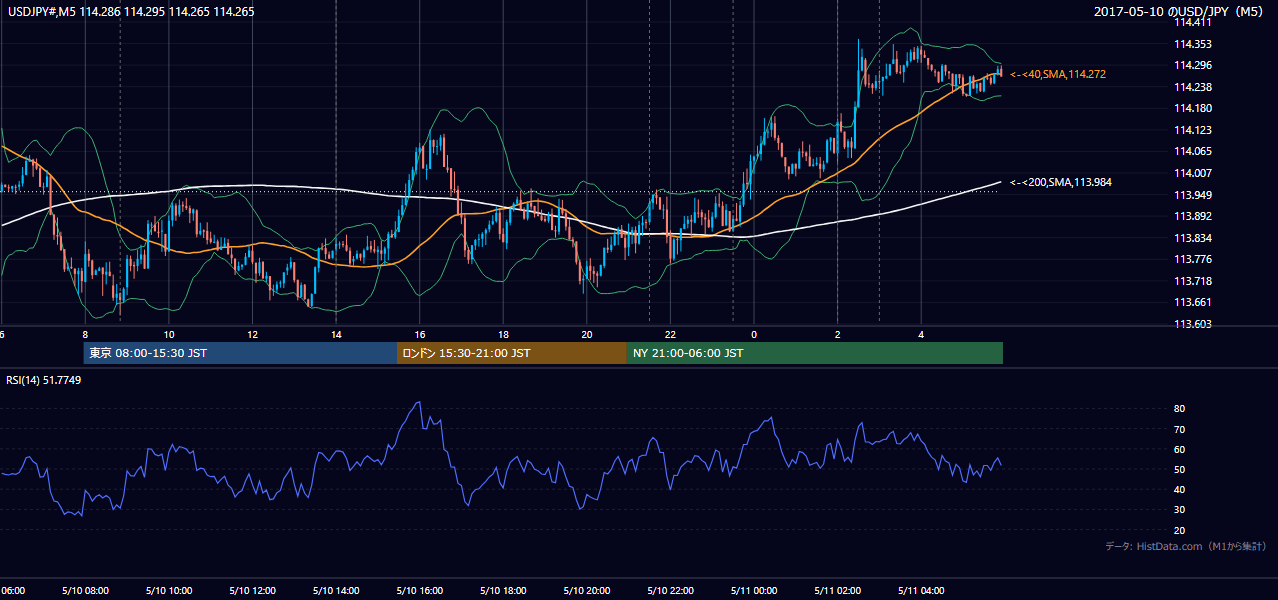The image size is (1278, 600).
Task: Click hour label 16 under price chart
Action: point(420,334)
